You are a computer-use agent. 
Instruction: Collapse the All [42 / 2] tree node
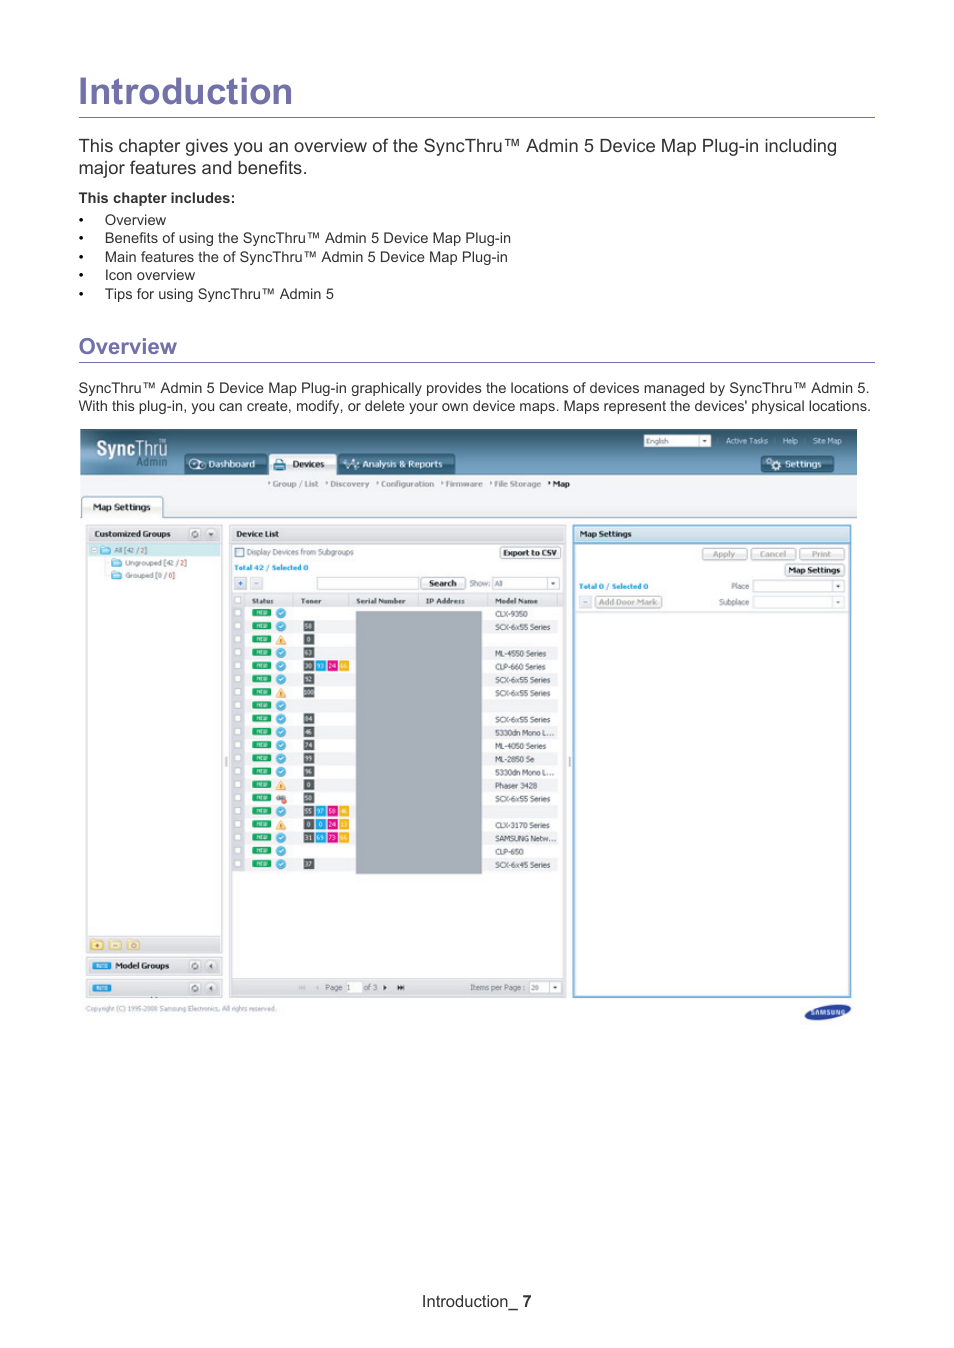tap(94, 550)
